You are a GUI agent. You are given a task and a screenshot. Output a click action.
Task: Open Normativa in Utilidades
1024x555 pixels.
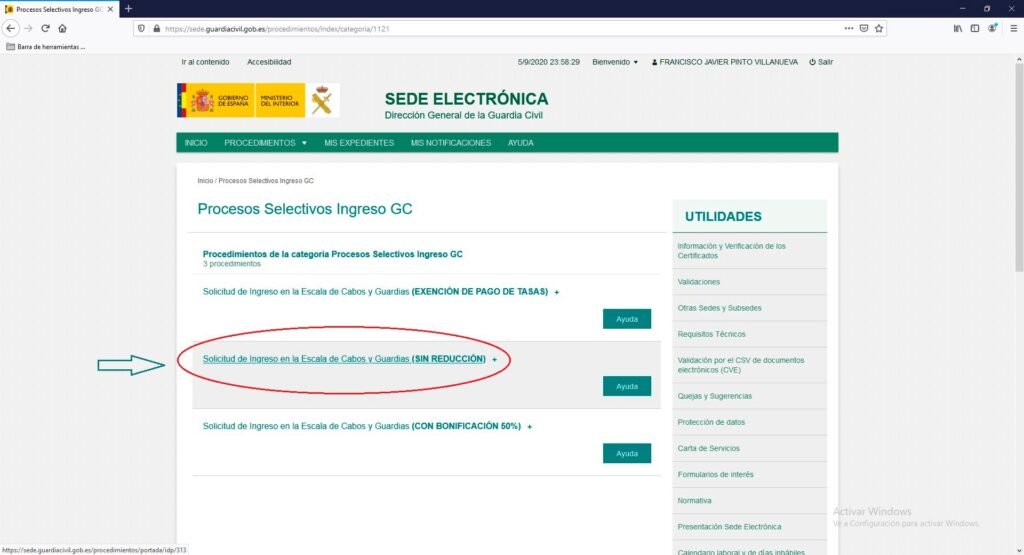click(694, 501)
